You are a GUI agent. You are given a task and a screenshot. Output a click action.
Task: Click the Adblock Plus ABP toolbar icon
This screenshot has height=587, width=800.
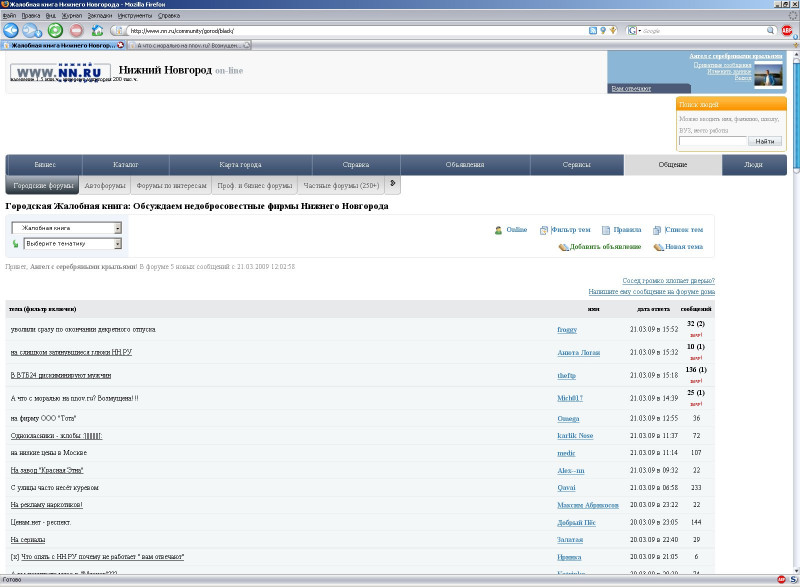(x=787, y=30)
